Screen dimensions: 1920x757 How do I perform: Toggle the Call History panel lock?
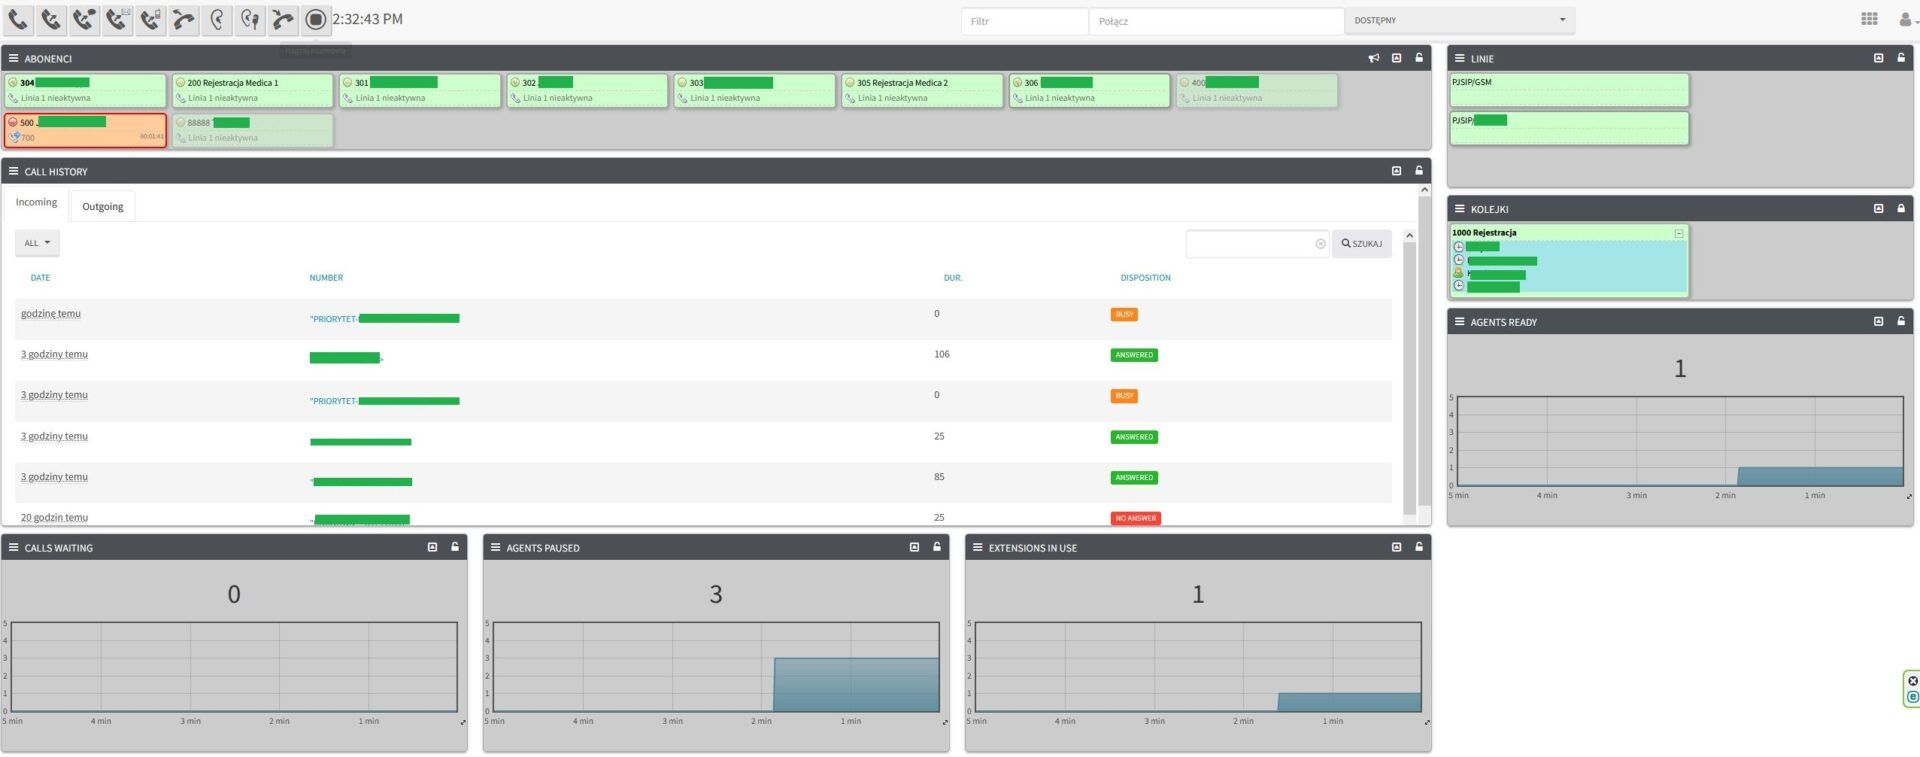click(x=1419, y=171)
